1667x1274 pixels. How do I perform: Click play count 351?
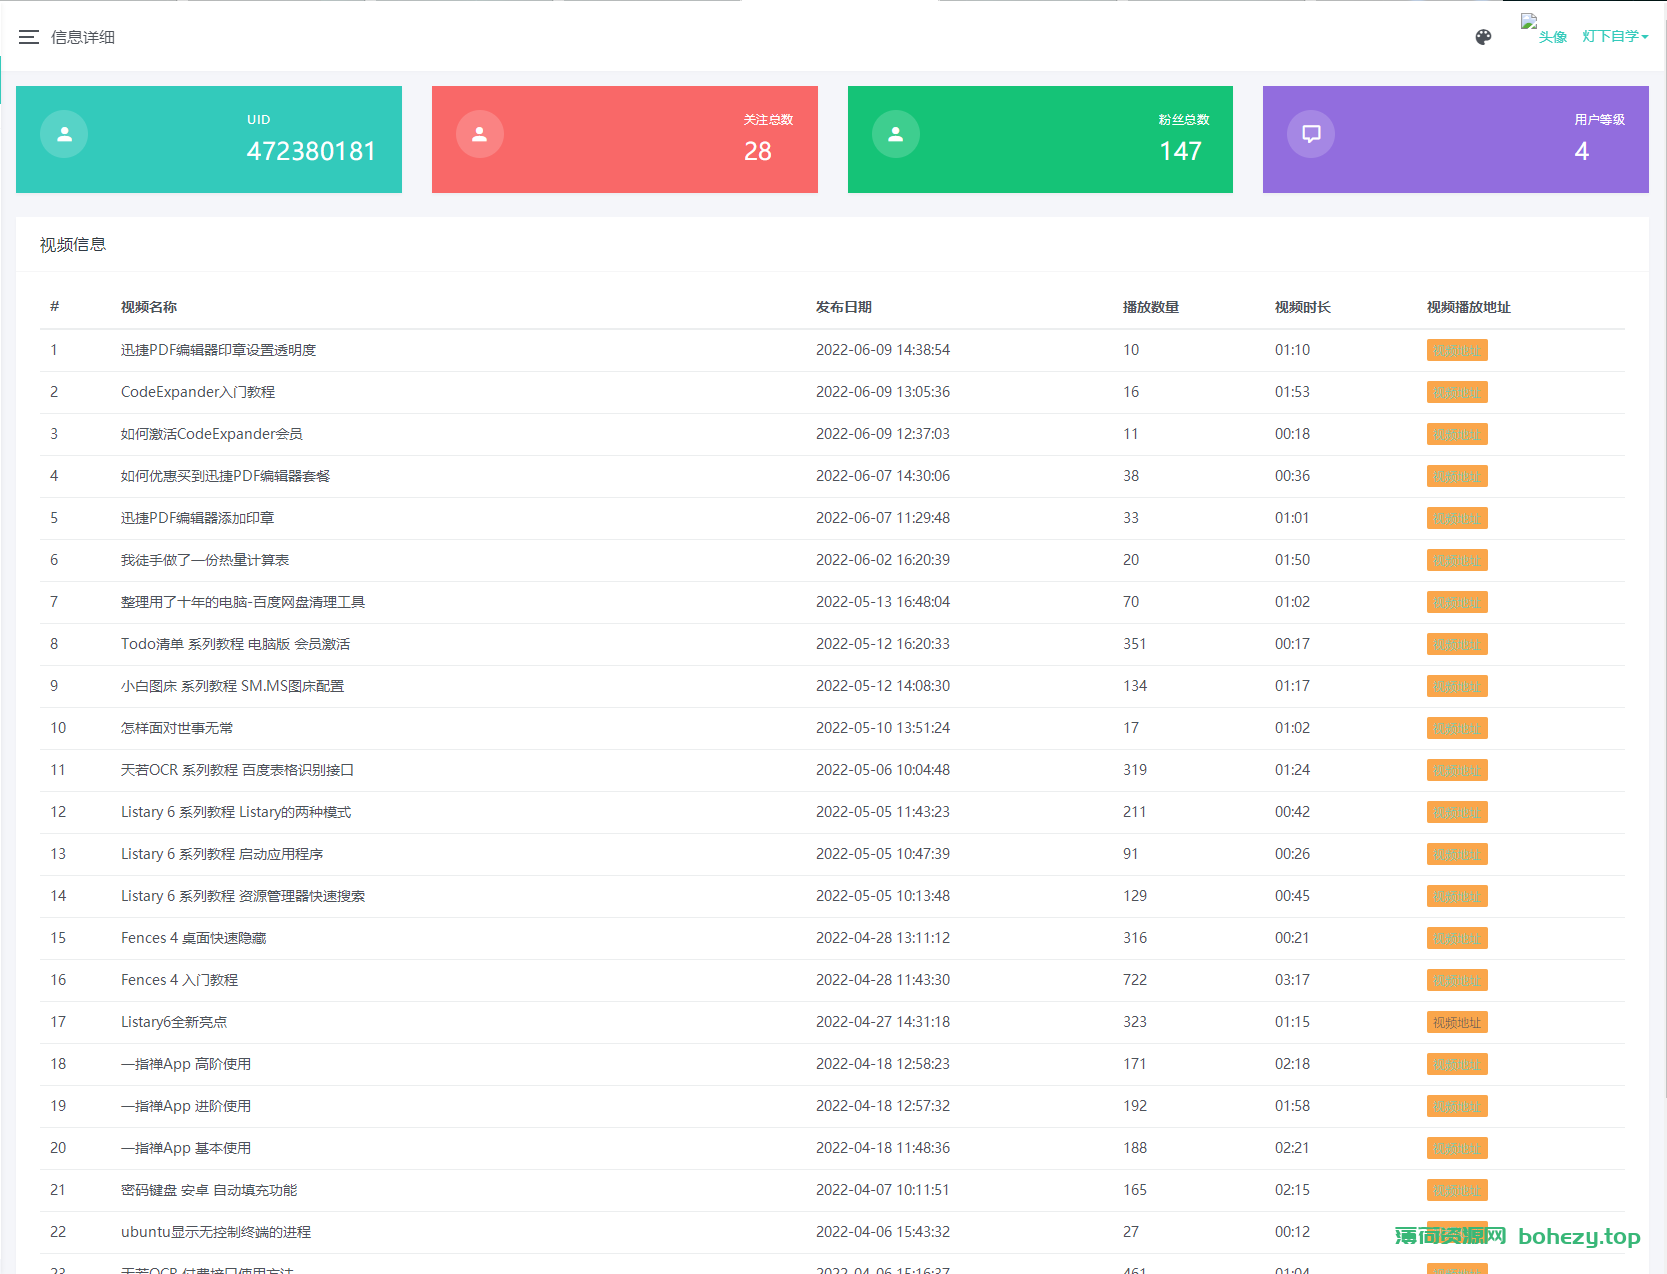pyautogui.click(x=1135, y=644)
